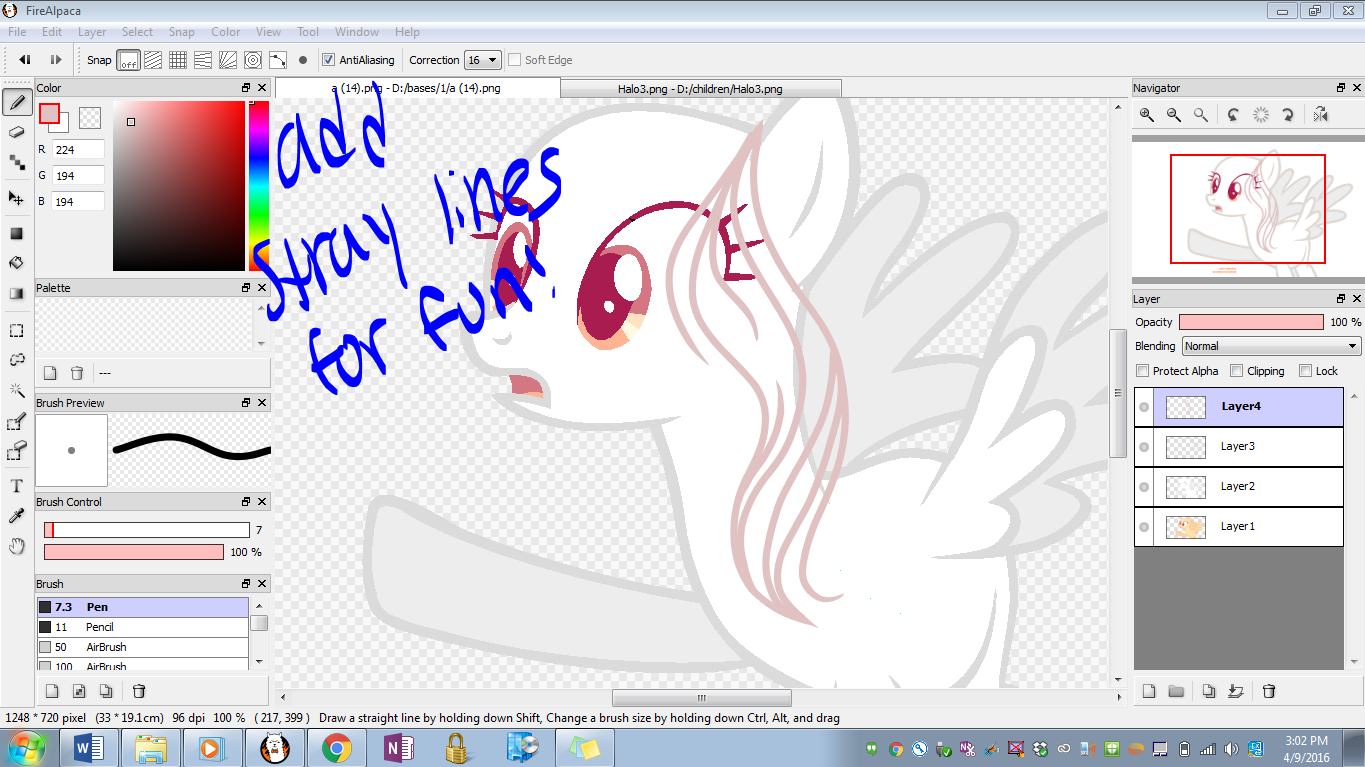Choose the Text tool
This screenshot has height=767, width=1365.
click(16, 486)
